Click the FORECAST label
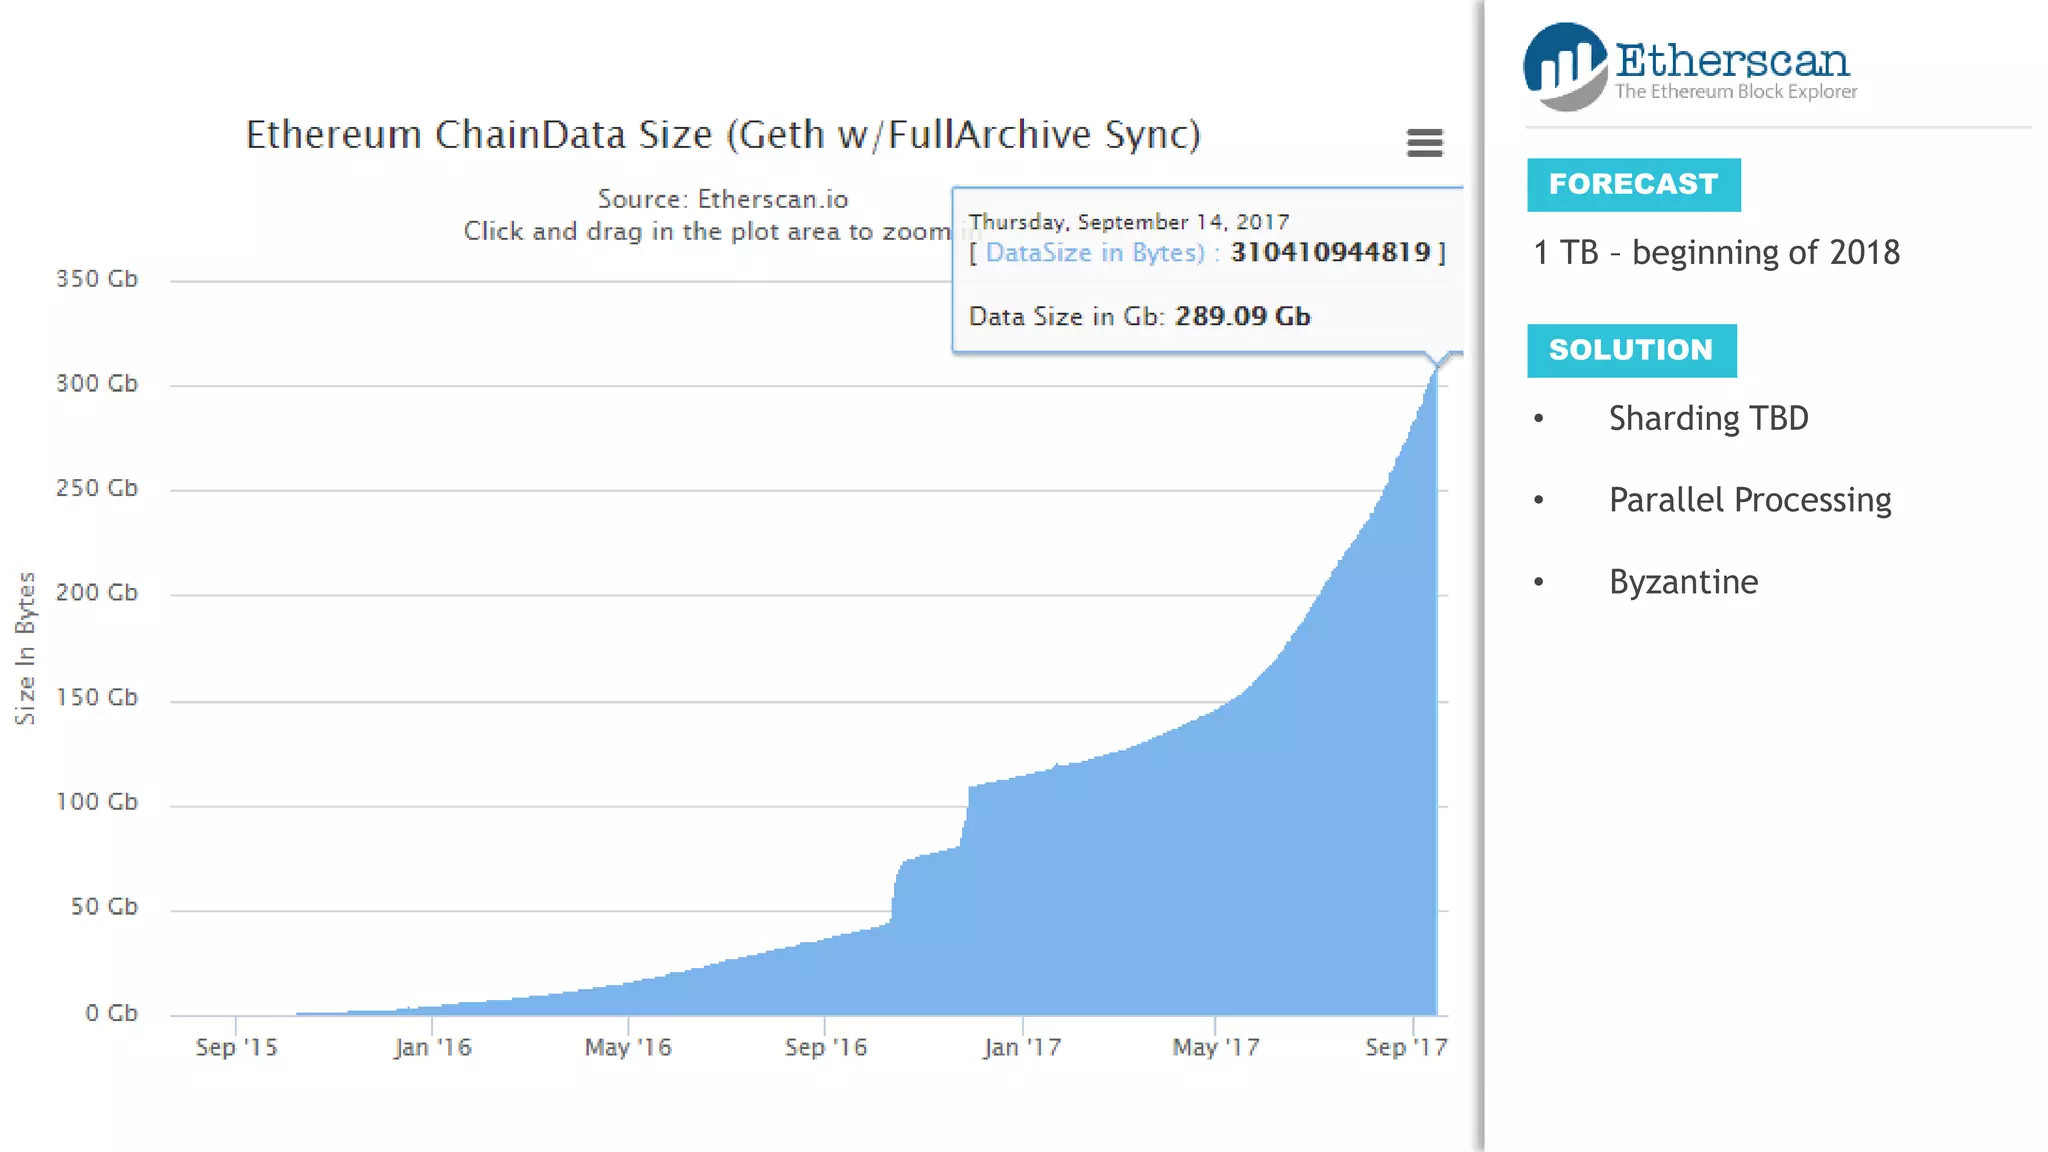 (x=1633, y=184)
